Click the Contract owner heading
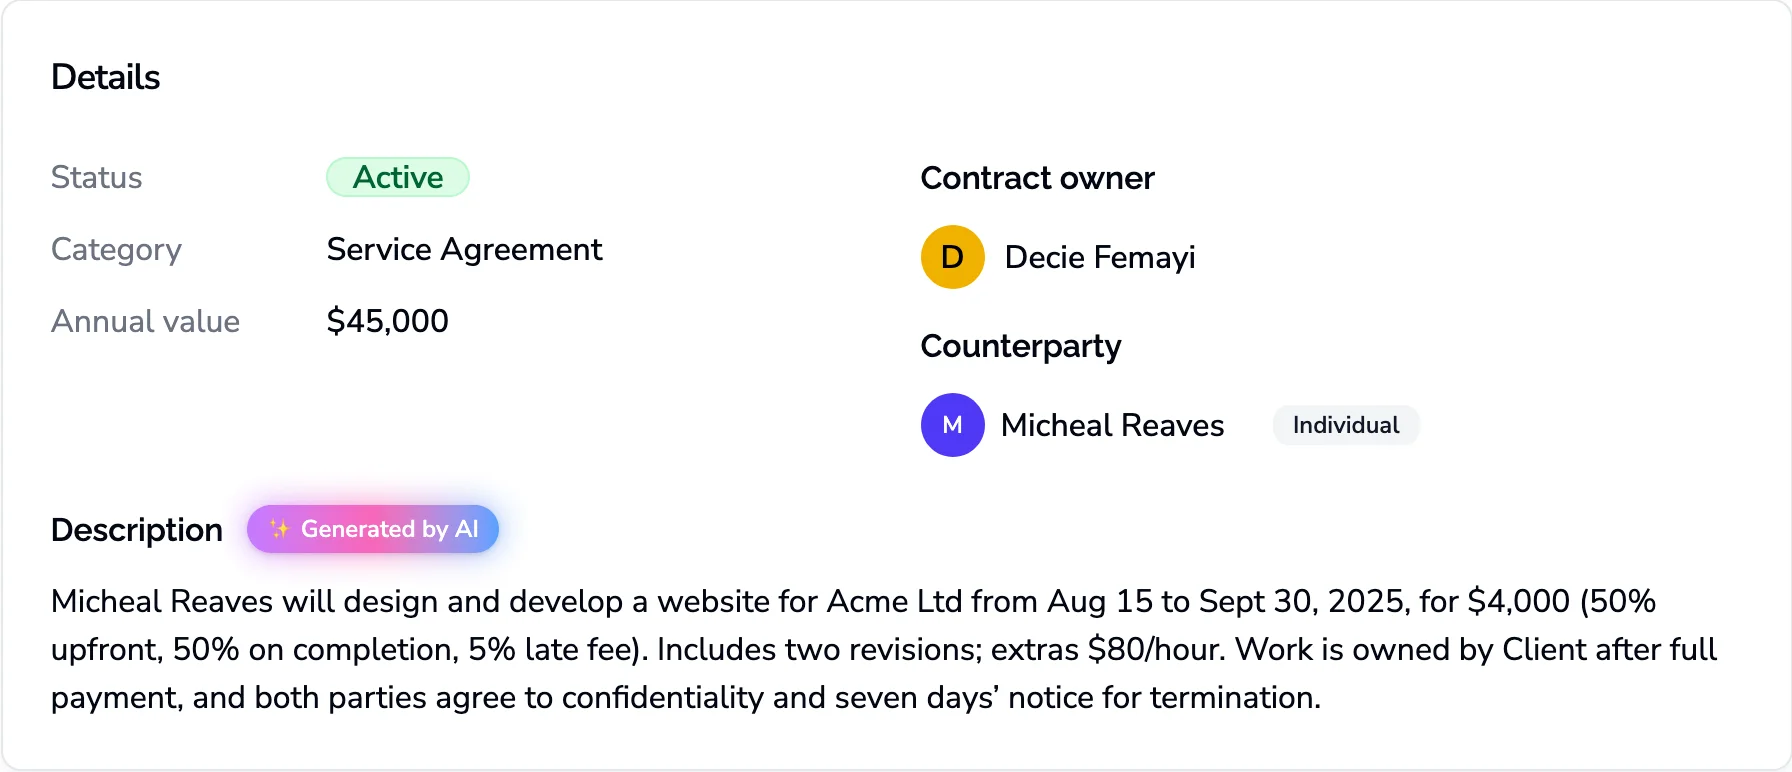 (1037, 178)
